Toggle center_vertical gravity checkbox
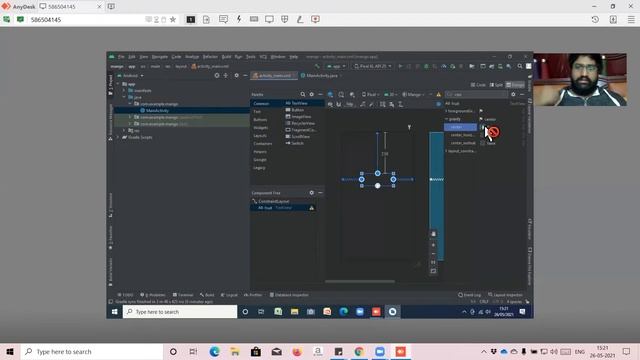The width and height of the screenshot is (640, 360). click(x=482, y=143)
